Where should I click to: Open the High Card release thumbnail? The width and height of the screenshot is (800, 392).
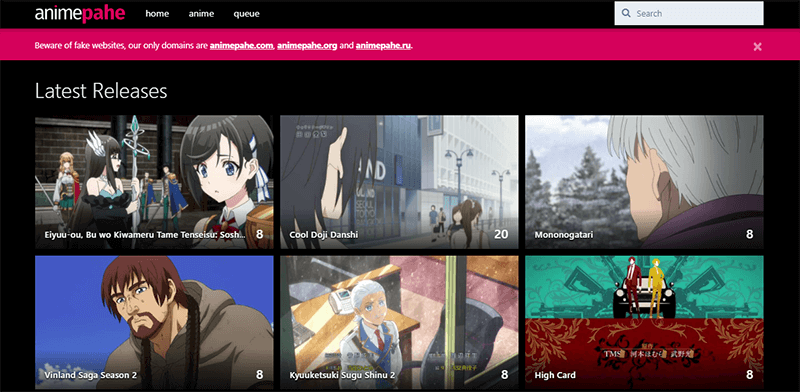coord(644,323)
